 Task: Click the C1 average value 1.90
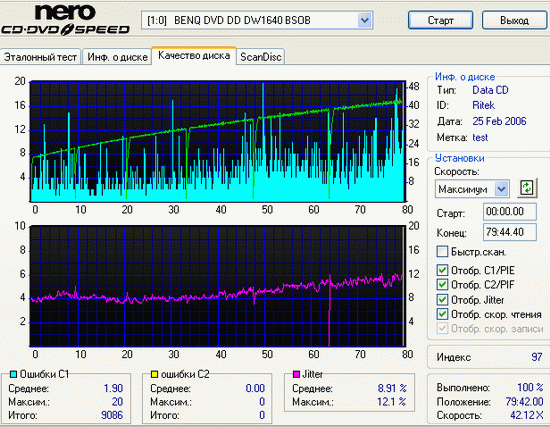click(x=113, y=388)
